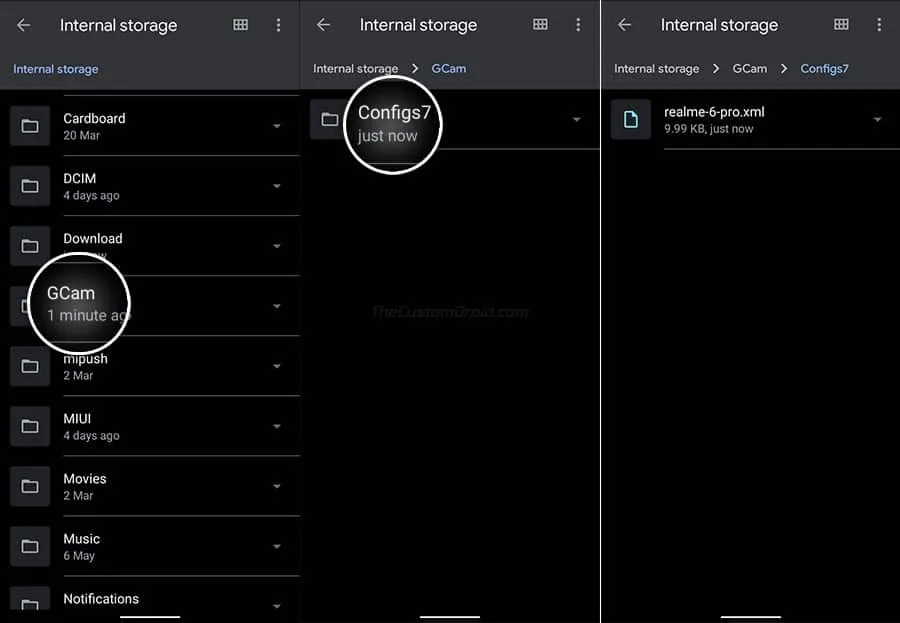Image resolution: width=900 pixels, height=623 pixels.
Task: Tap the folder icon beside Configs7
Action: click(x=328, y=119)
